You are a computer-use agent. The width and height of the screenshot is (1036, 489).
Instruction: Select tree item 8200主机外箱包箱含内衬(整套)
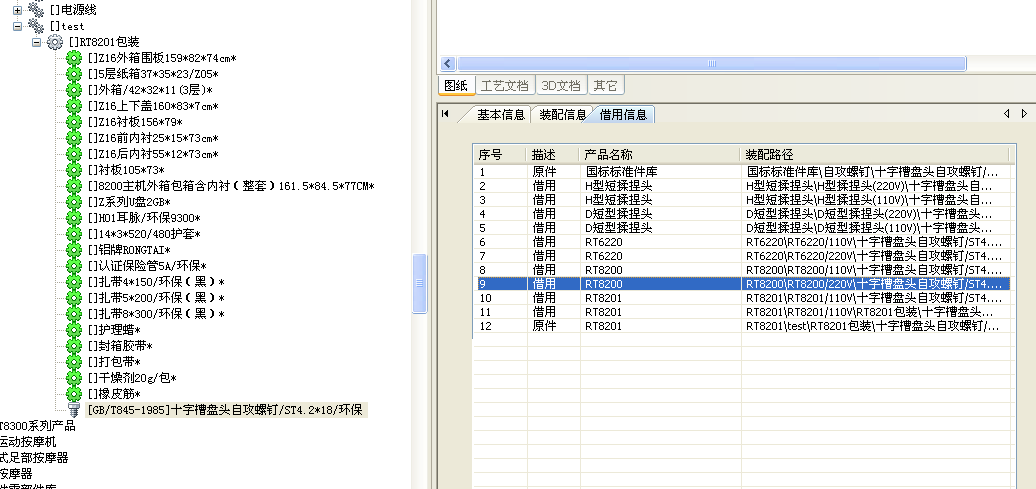pos(231,186)
